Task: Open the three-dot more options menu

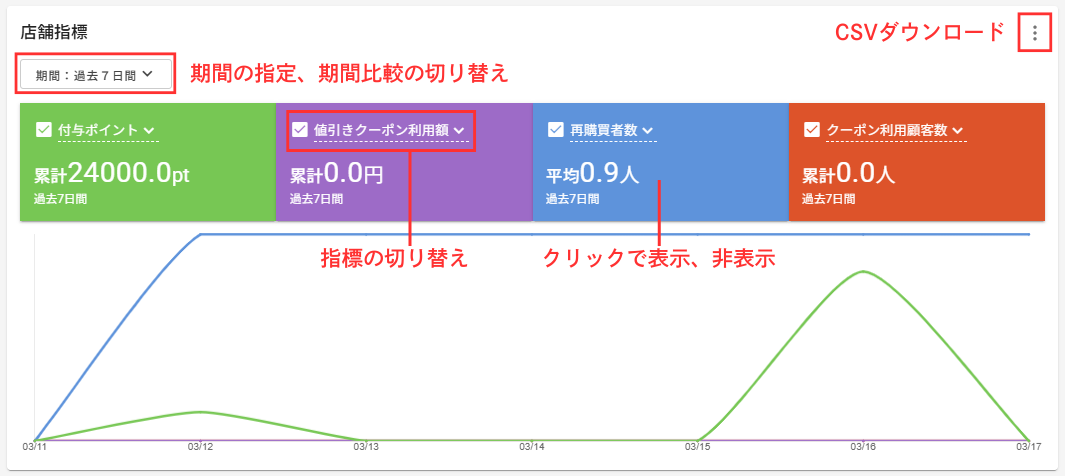Action: click(1035, 34)
